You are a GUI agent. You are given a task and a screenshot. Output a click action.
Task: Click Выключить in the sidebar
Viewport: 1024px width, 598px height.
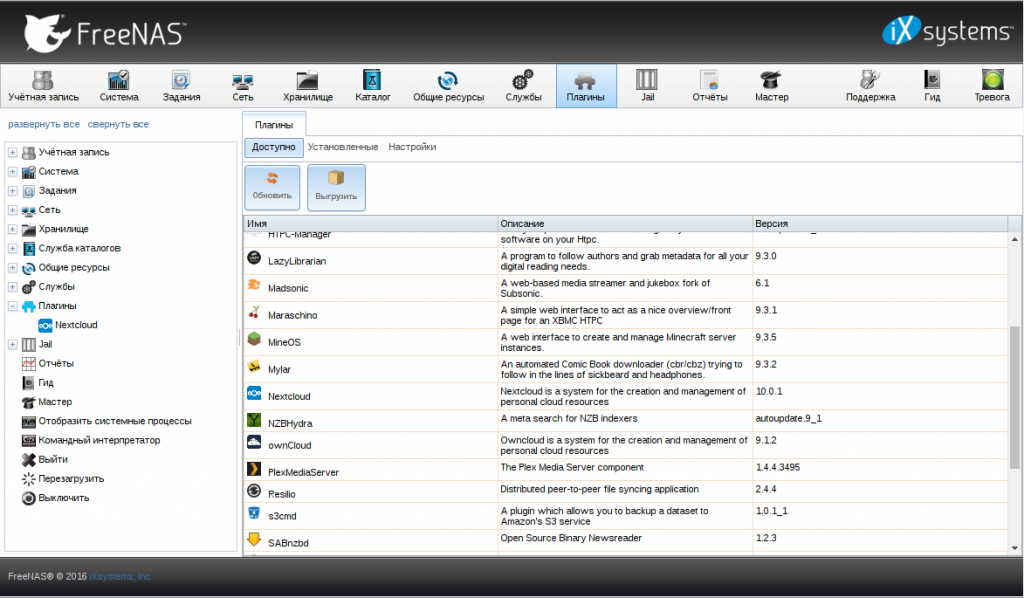[56, 498]
